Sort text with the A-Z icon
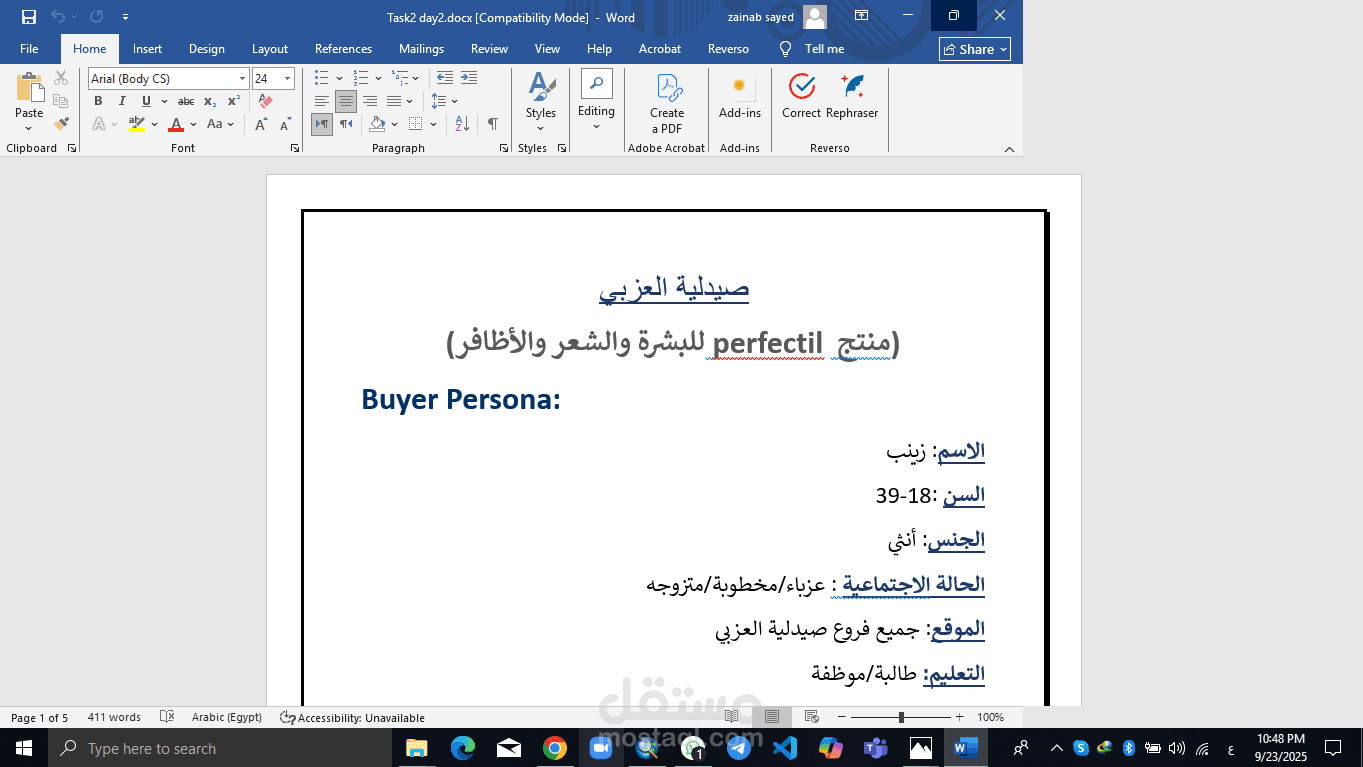 pyautogui.click(x=462, y=124)
